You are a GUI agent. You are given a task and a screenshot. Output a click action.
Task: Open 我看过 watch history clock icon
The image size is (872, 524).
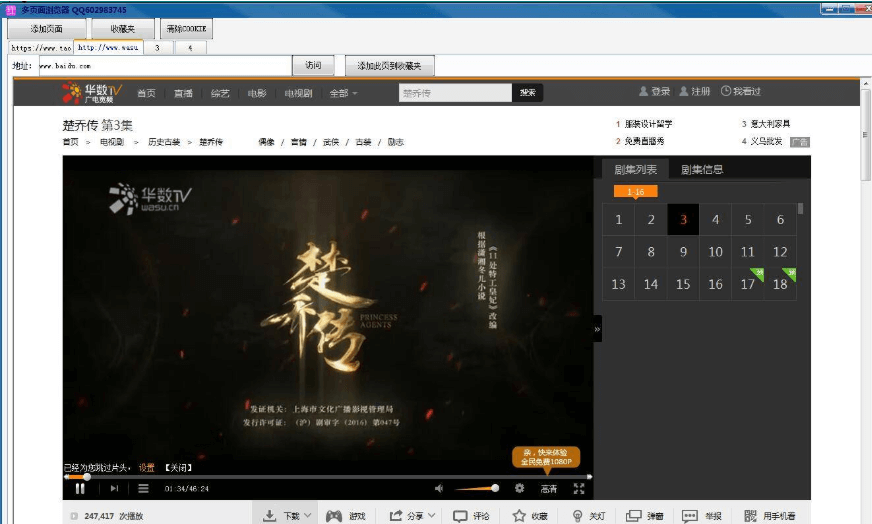(x=726, y=91)
